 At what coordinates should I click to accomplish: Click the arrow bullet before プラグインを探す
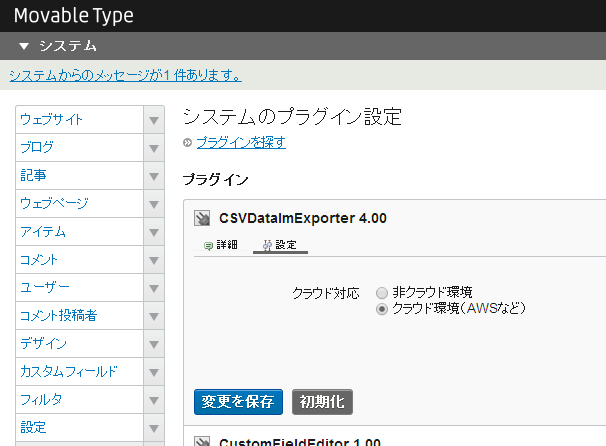tap(187, 143)
